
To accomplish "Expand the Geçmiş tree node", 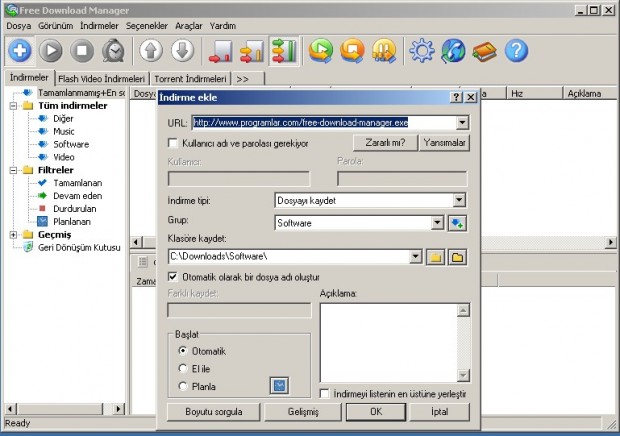I will [13, 235].
